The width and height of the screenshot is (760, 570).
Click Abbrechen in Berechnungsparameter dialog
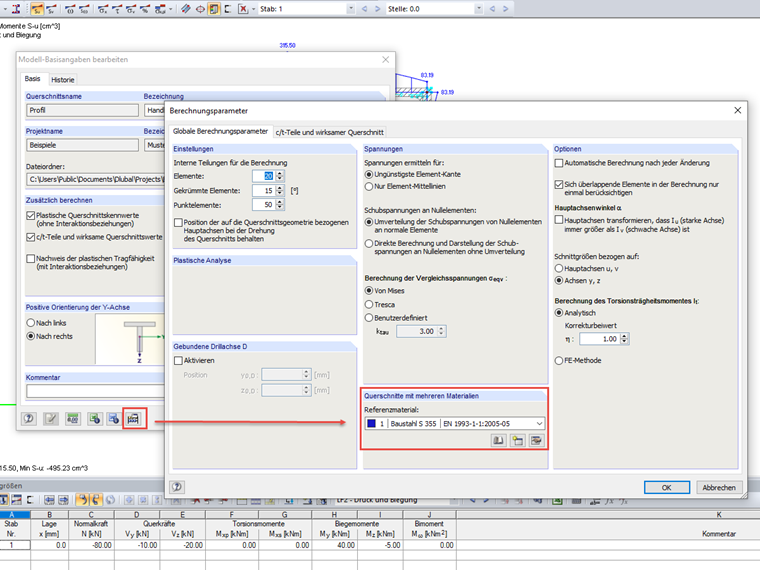[x=719, y=488]
